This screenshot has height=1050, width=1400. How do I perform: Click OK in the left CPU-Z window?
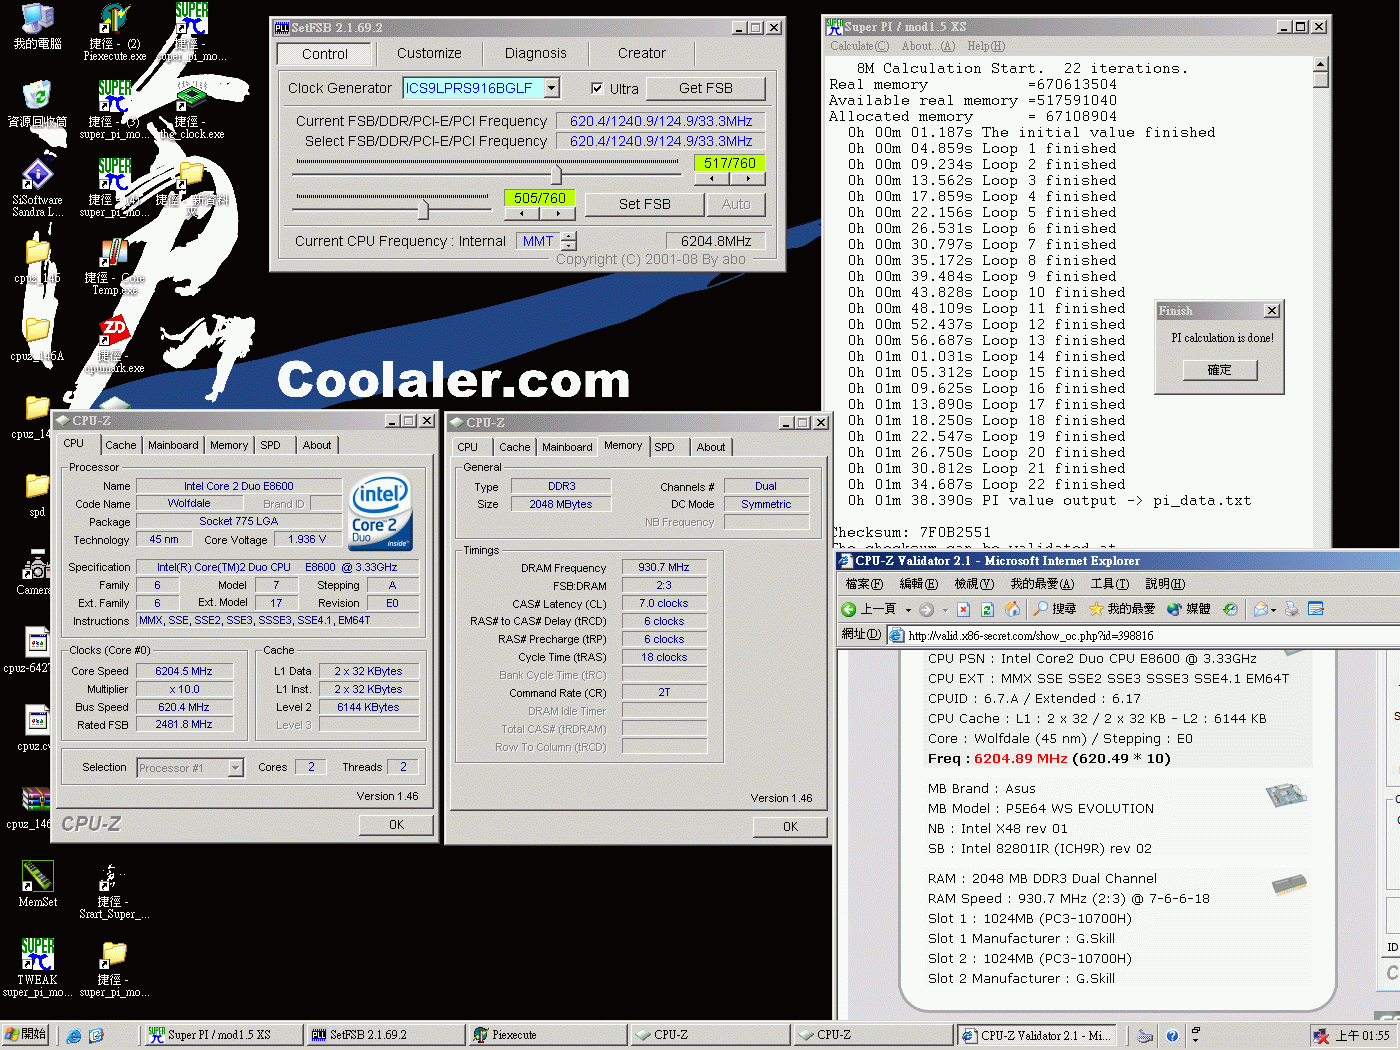(396, 825)
